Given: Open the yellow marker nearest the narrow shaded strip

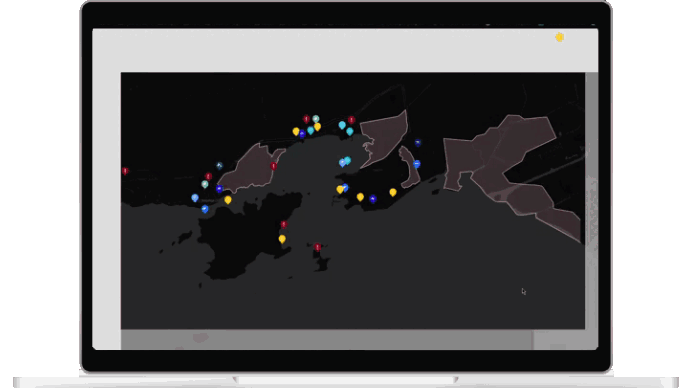Looking at the screenshot, I should tap(393, 192).
